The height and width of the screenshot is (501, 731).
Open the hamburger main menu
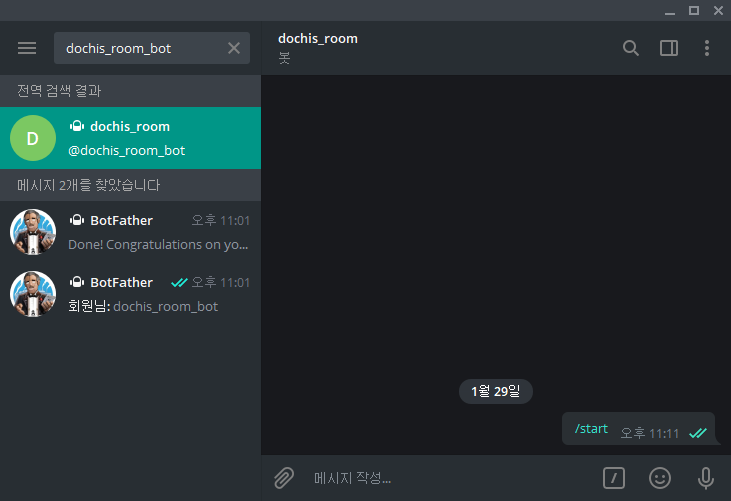pos(27,48)
